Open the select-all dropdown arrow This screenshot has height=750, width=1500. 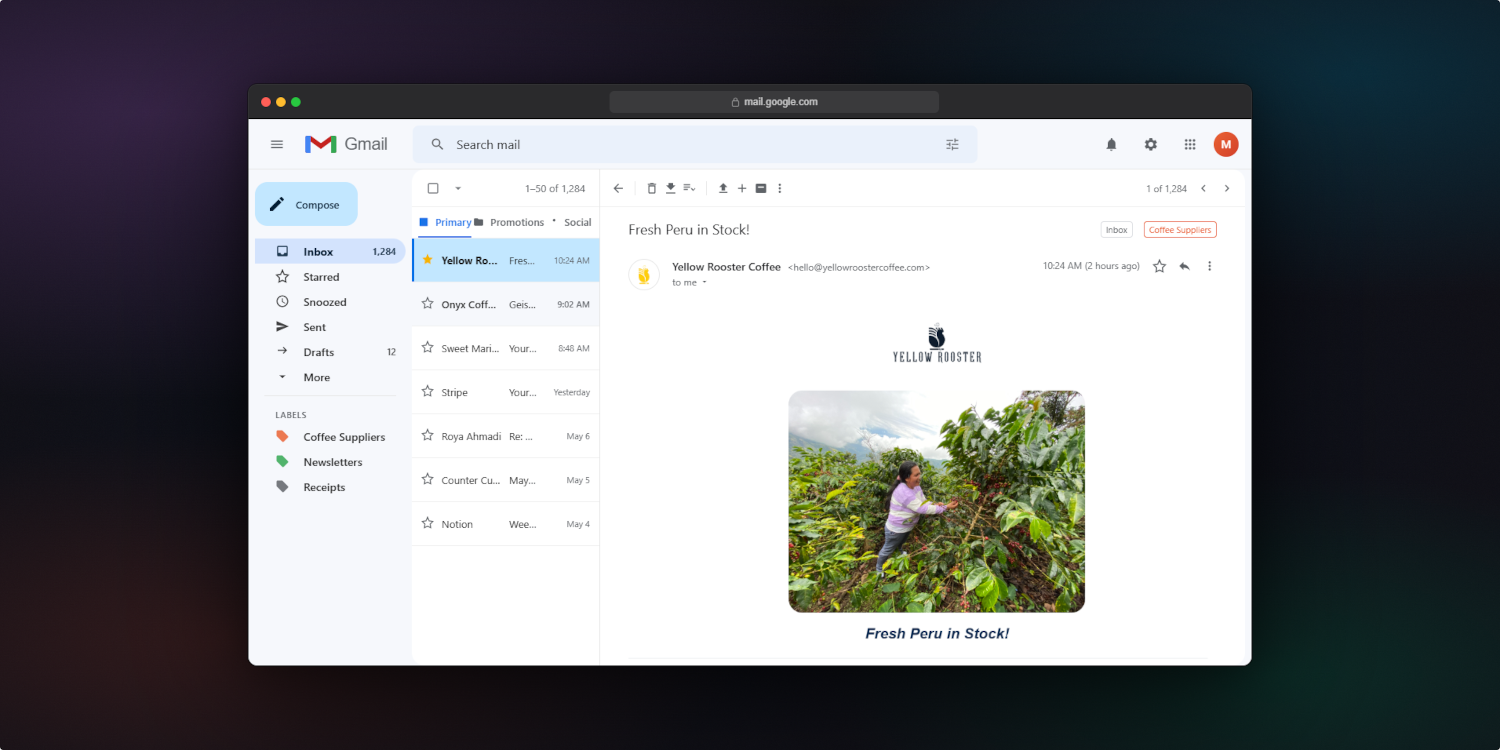point(458,188)
